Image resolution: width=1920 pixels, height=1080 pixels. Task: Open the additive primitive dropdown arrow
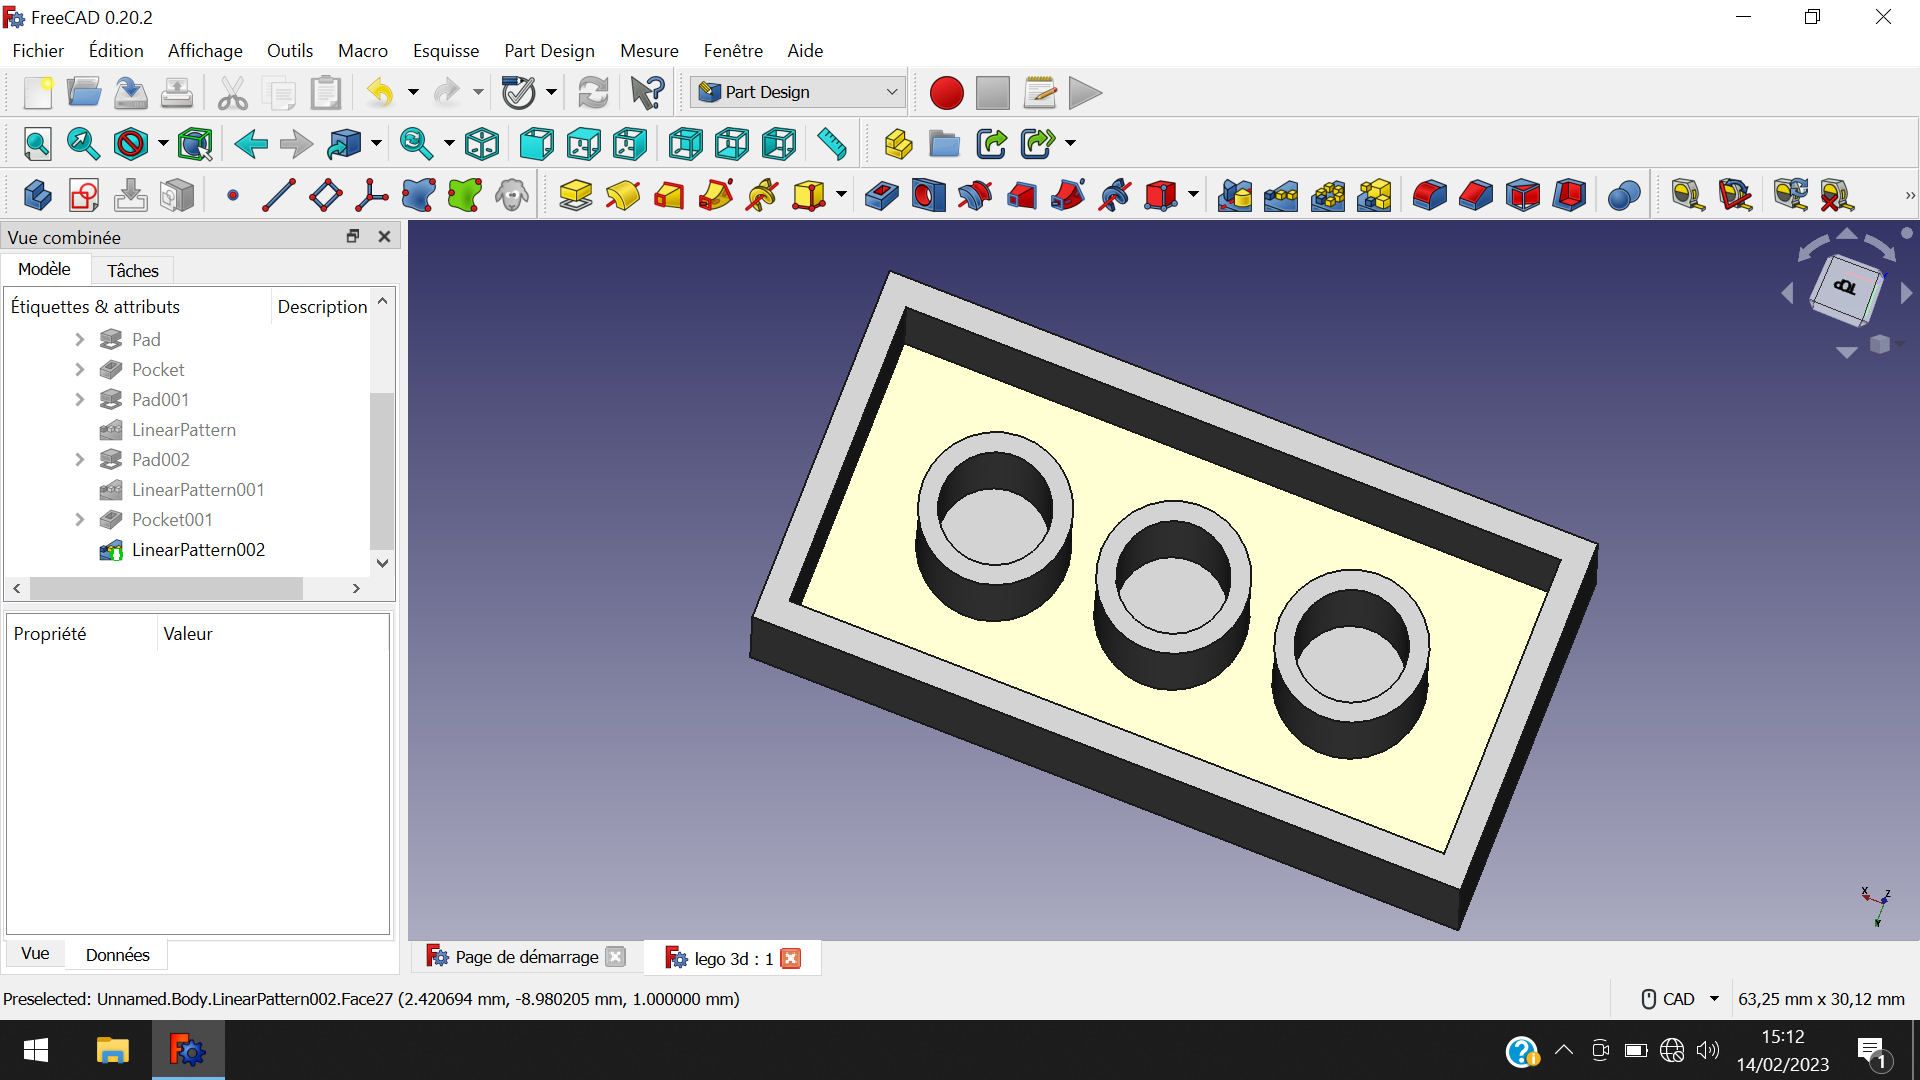tap(841, 195)
